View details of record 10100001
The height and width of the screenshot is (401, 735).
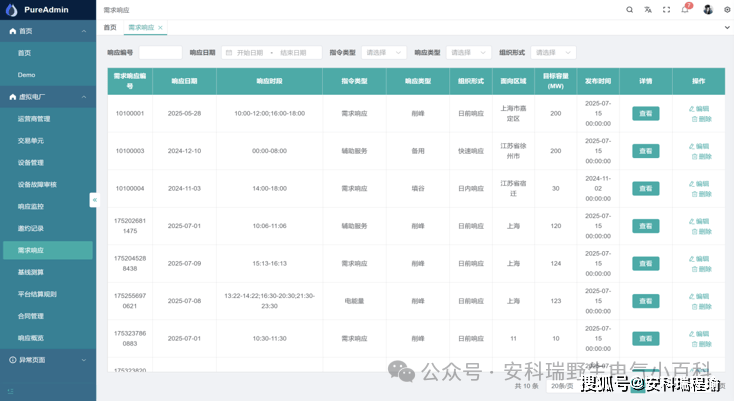click(645, 113)
